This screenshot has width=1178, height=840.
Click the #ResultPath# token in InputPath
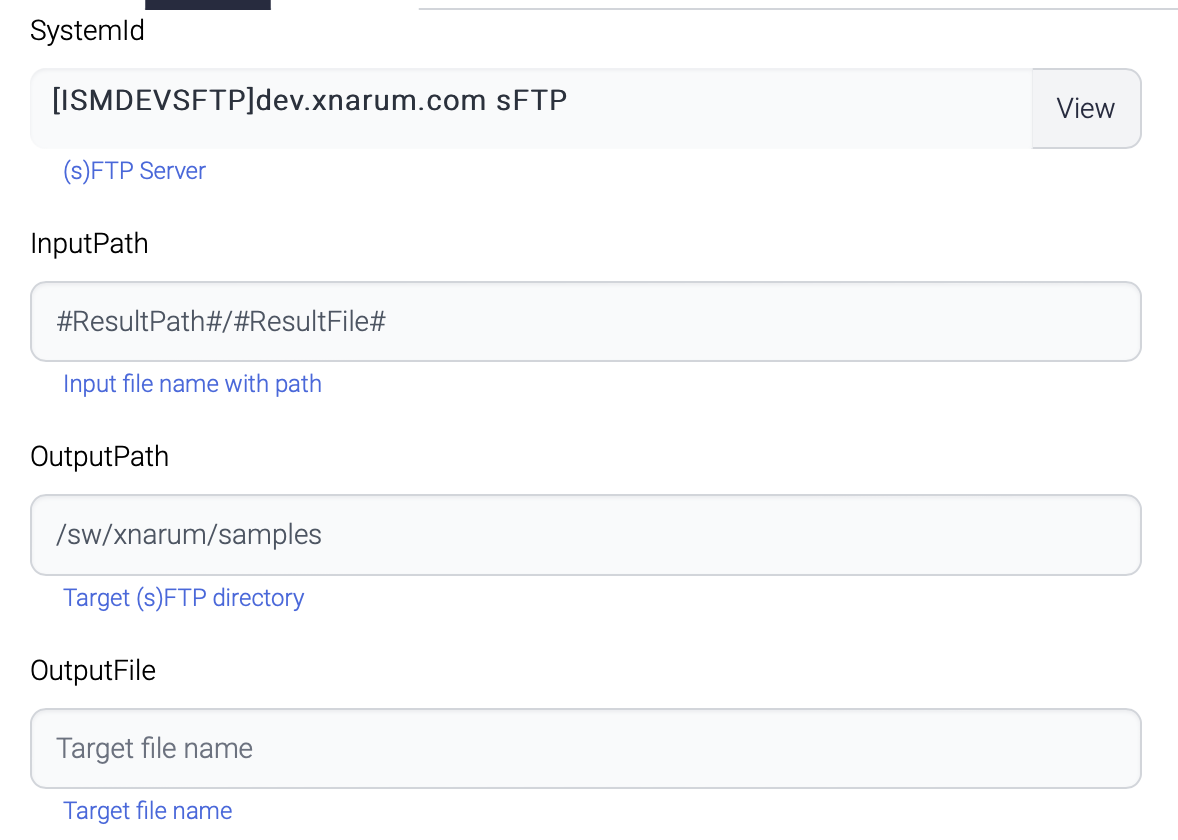click(x=141, y=322)
